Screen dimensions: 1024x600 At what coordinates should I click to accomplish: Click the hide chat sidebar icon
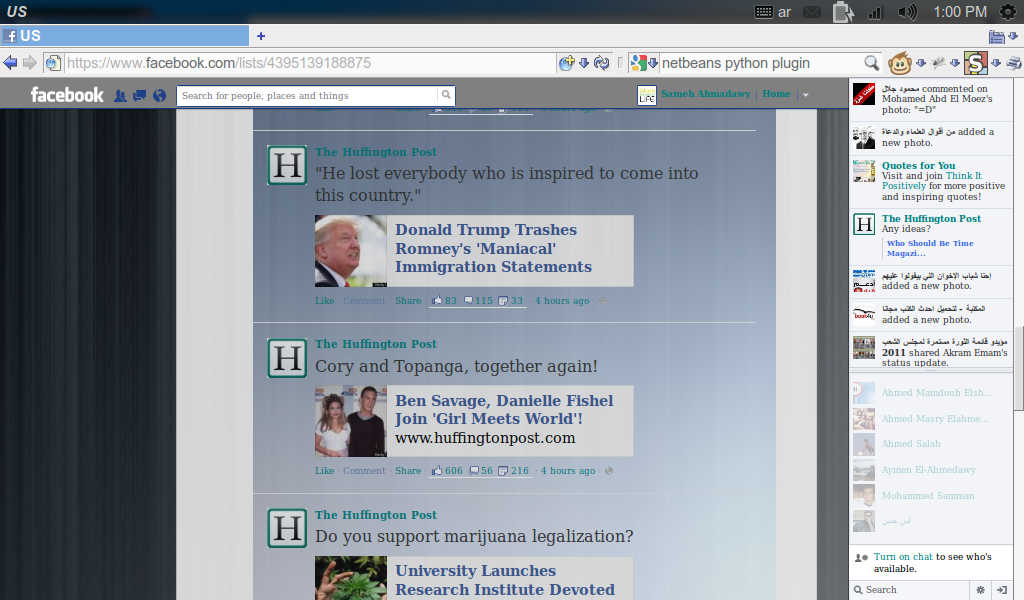(1002, 590)
